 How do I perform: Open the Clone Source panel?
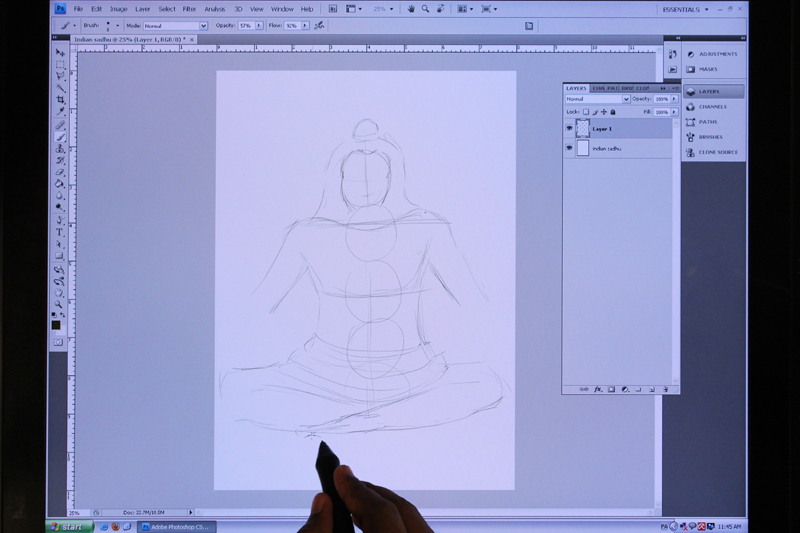714,152
